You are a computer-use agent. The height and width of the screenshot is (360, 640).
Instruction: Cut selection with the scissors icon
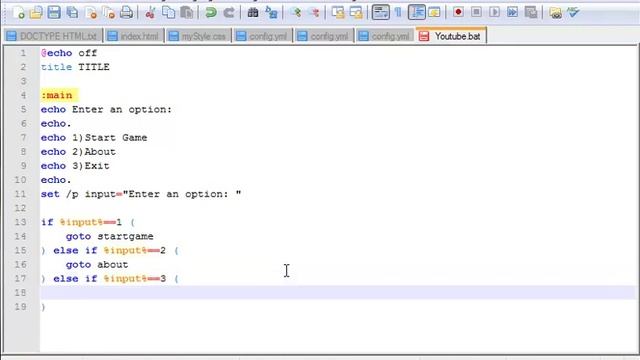pyautogui.click(x=150, y=13)
